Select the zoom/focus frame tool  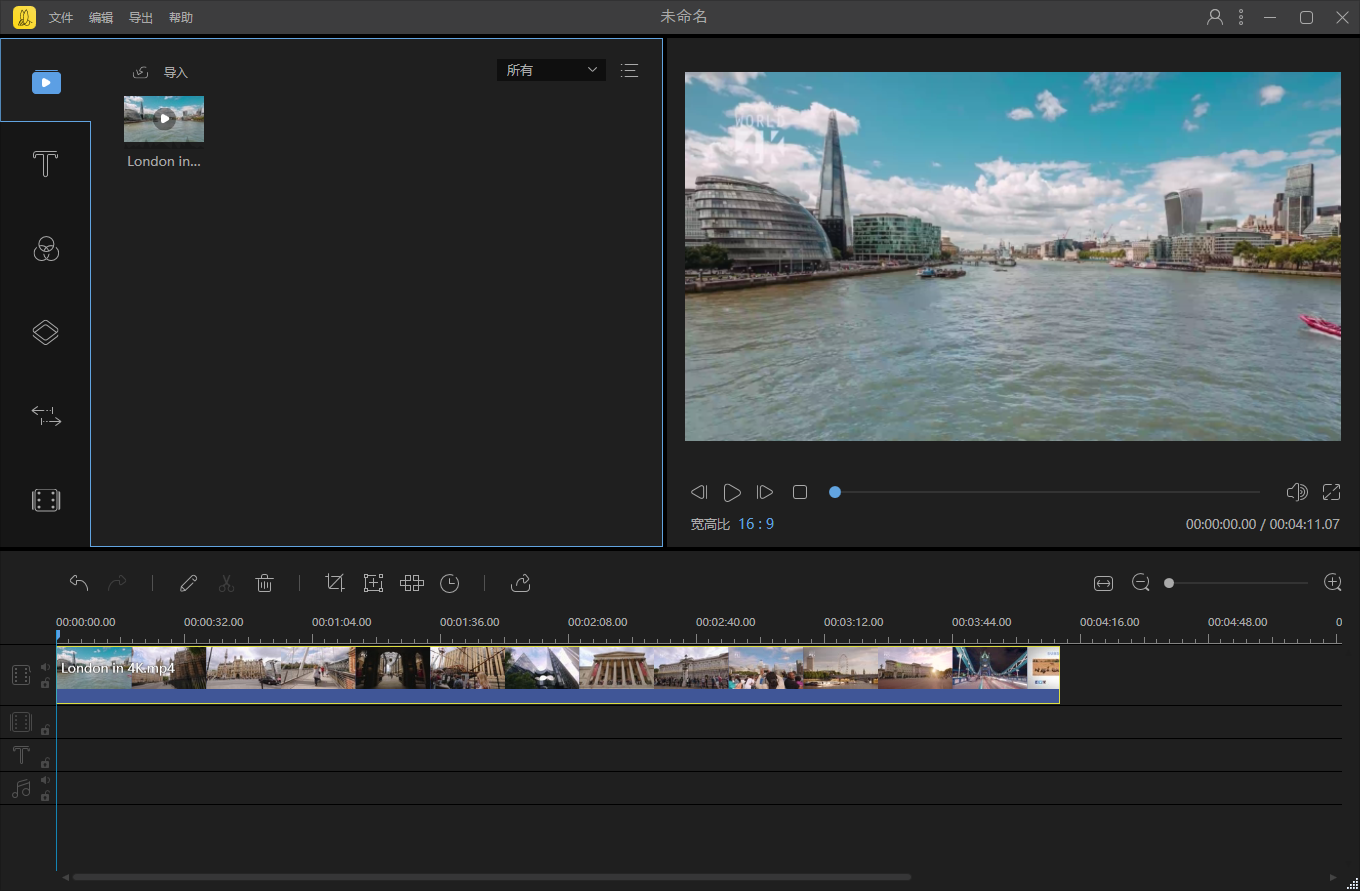click(373, 583)
